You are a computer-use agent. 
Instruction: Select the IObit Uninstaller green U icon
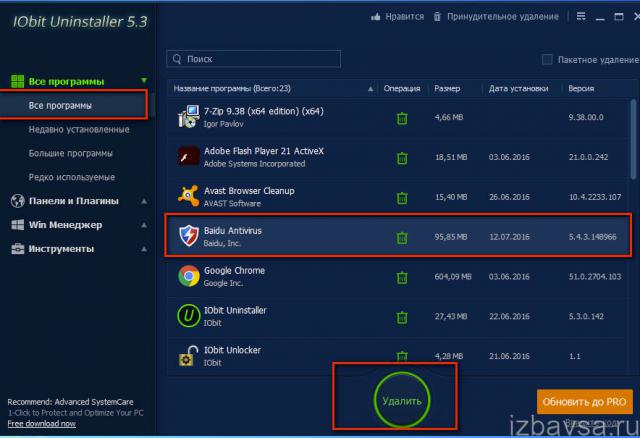tap(189, 316)
